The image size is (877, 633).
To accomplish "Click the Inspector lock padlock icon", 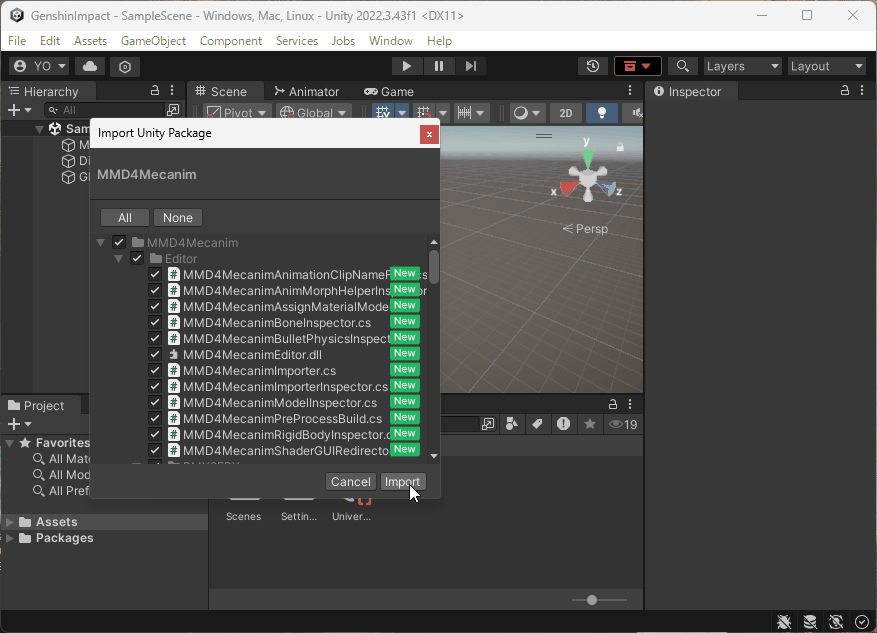I will coord(846,90).
